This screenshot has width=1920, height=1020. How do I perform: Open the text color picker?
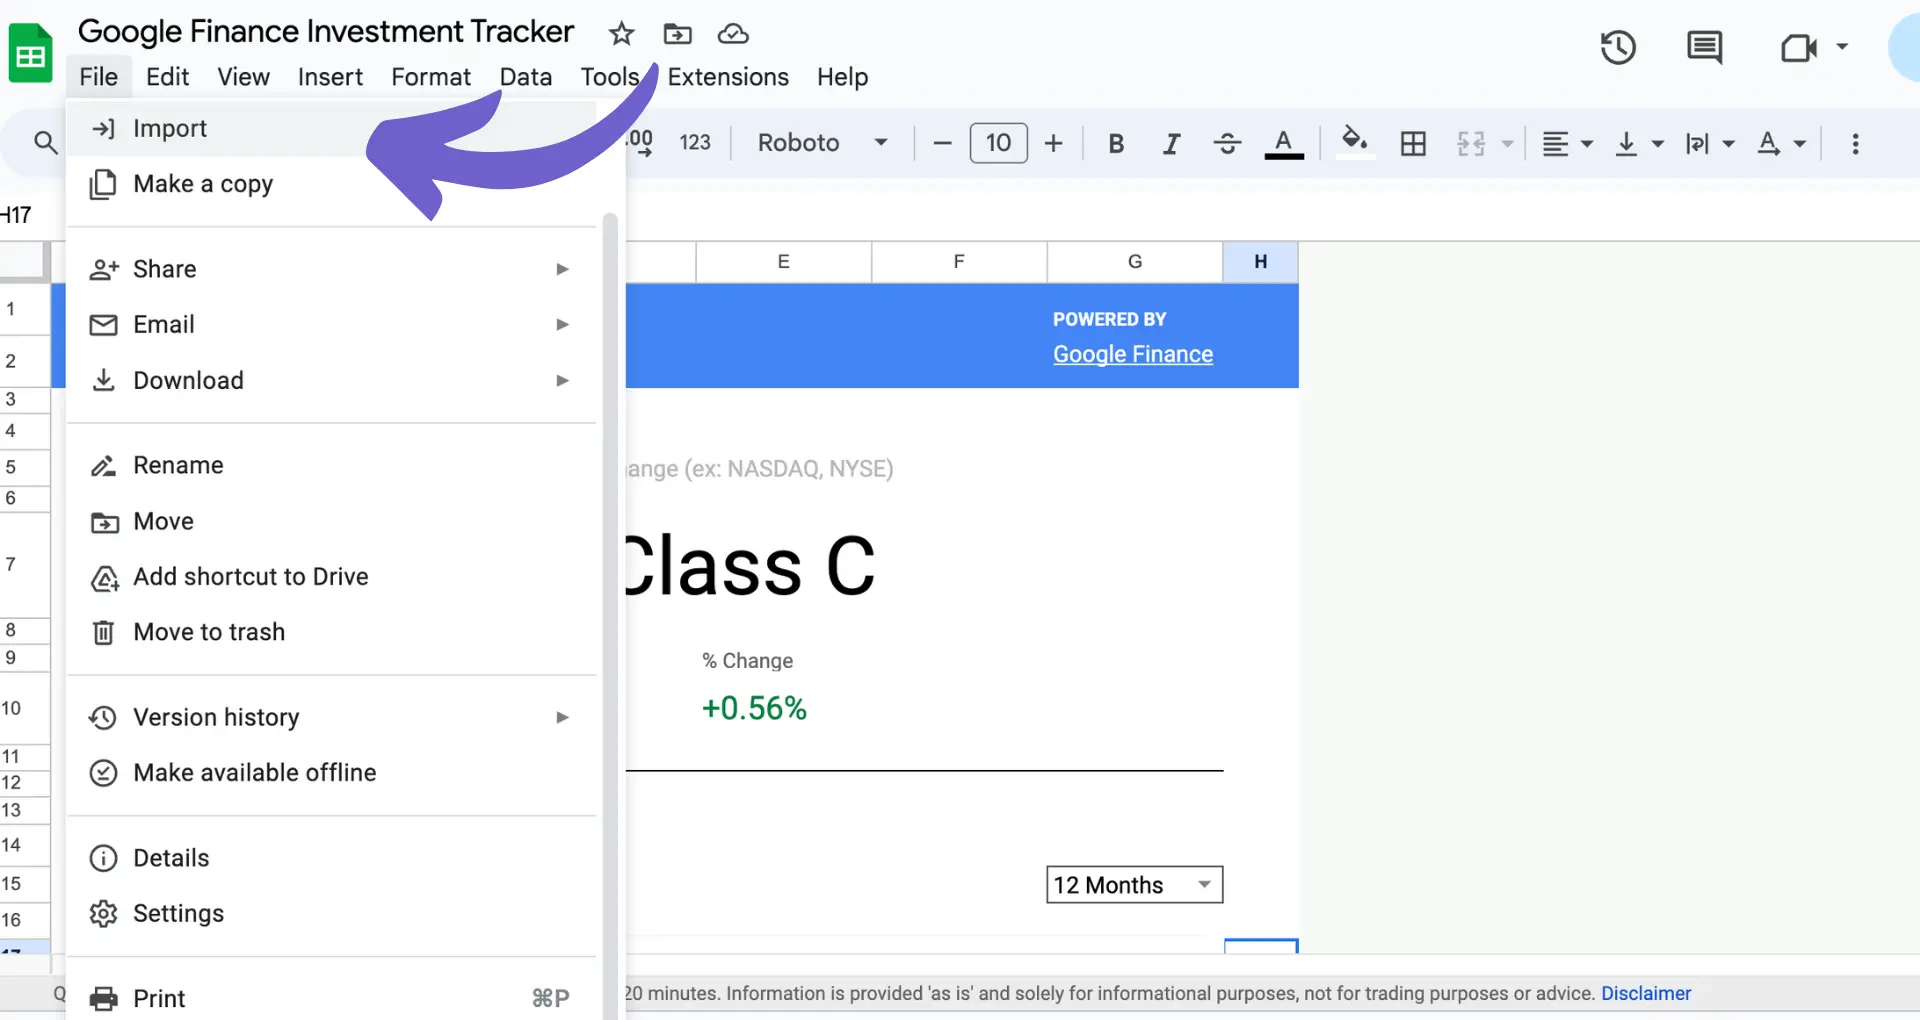1284,143
